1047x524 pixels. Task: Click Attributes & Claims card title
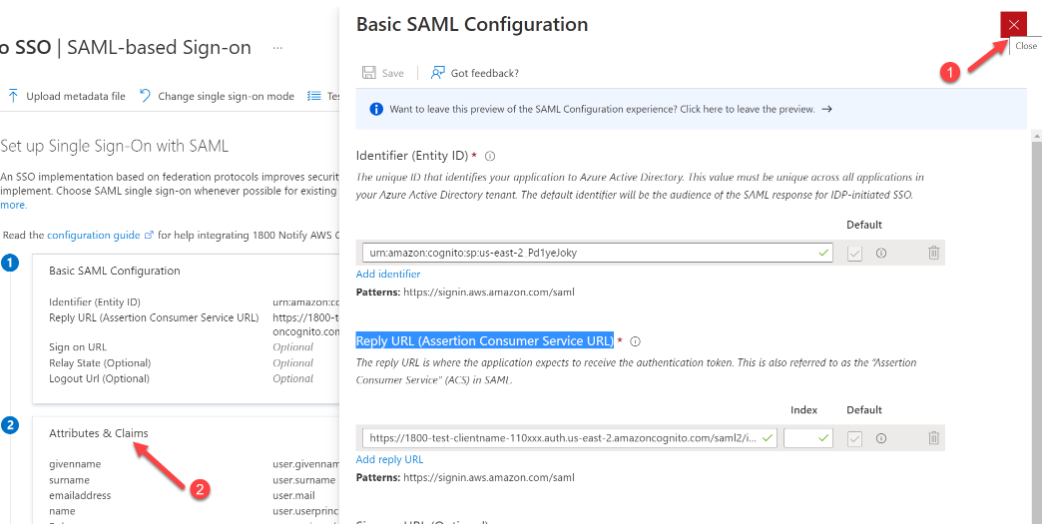pos(99,433)
